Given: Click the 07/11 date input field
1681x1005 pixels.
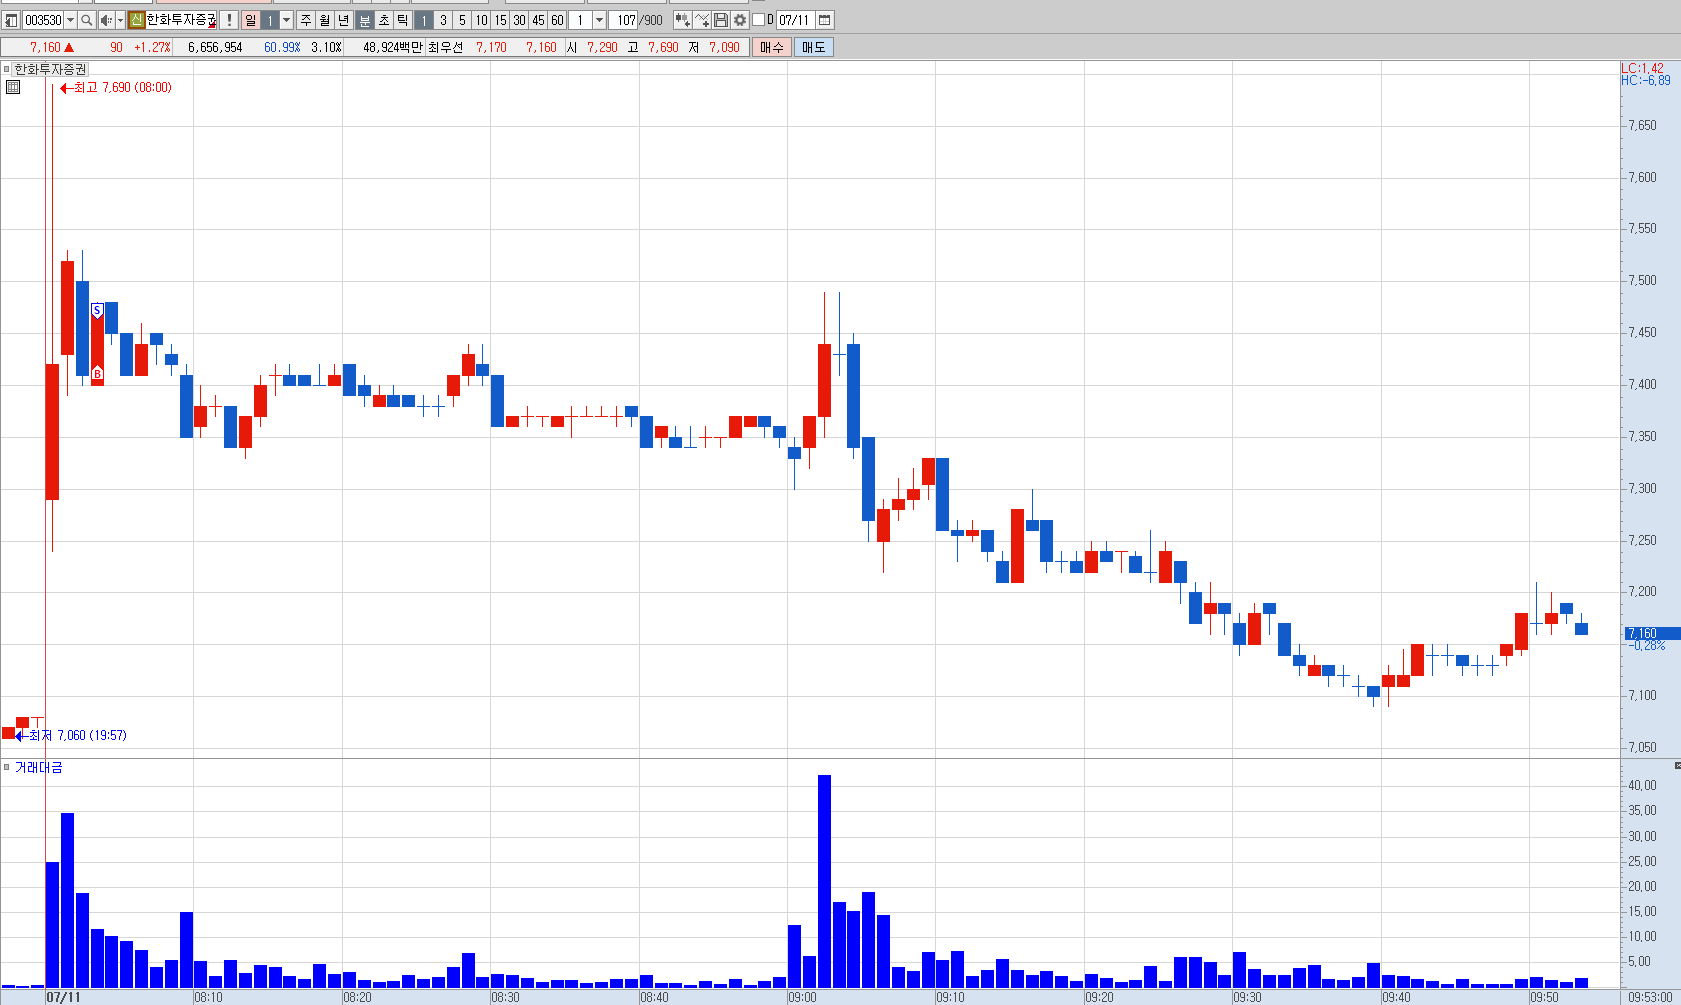Looking at the screenshot, I should tap(795, 20).
